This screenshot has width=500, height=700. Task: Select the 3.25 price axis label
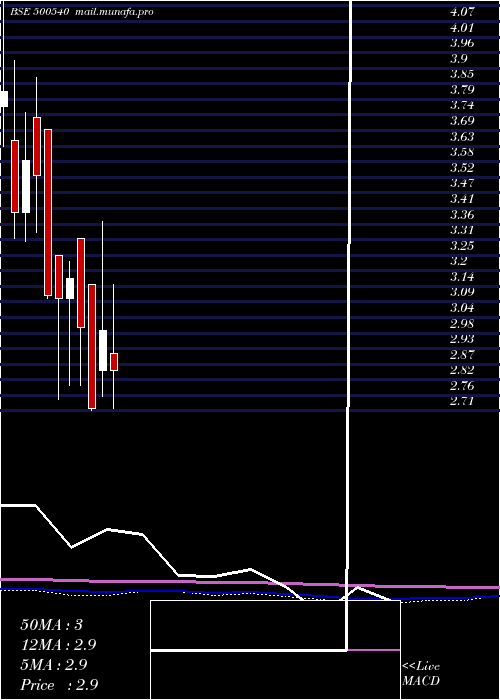[x=462, y=246]
